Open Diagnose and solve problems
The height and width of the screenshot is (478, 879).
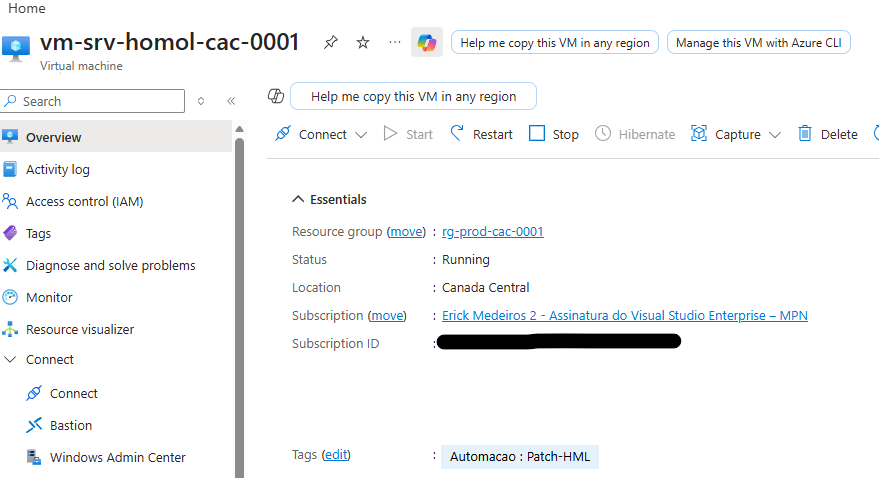[x=110, y=265]
